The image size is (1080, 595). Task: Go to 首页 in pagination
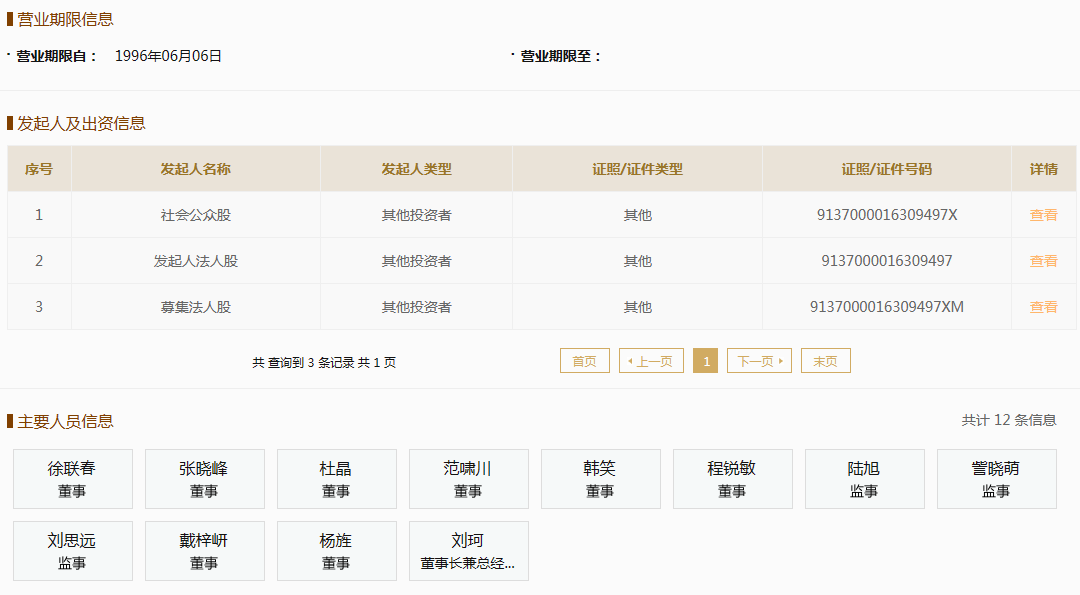584,361
